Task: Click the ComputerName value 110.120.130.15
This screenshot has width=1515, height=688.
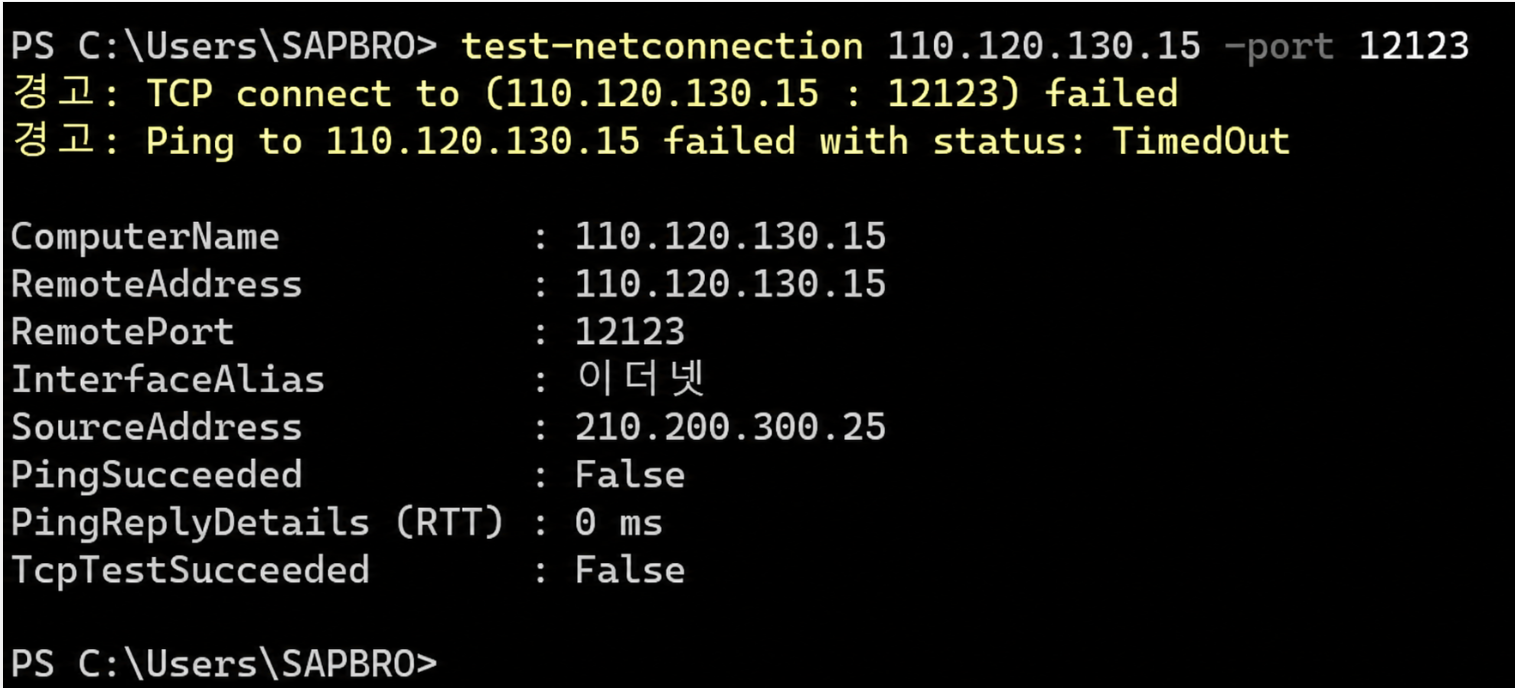Action: pyautogui.click(x=730, y=237)
